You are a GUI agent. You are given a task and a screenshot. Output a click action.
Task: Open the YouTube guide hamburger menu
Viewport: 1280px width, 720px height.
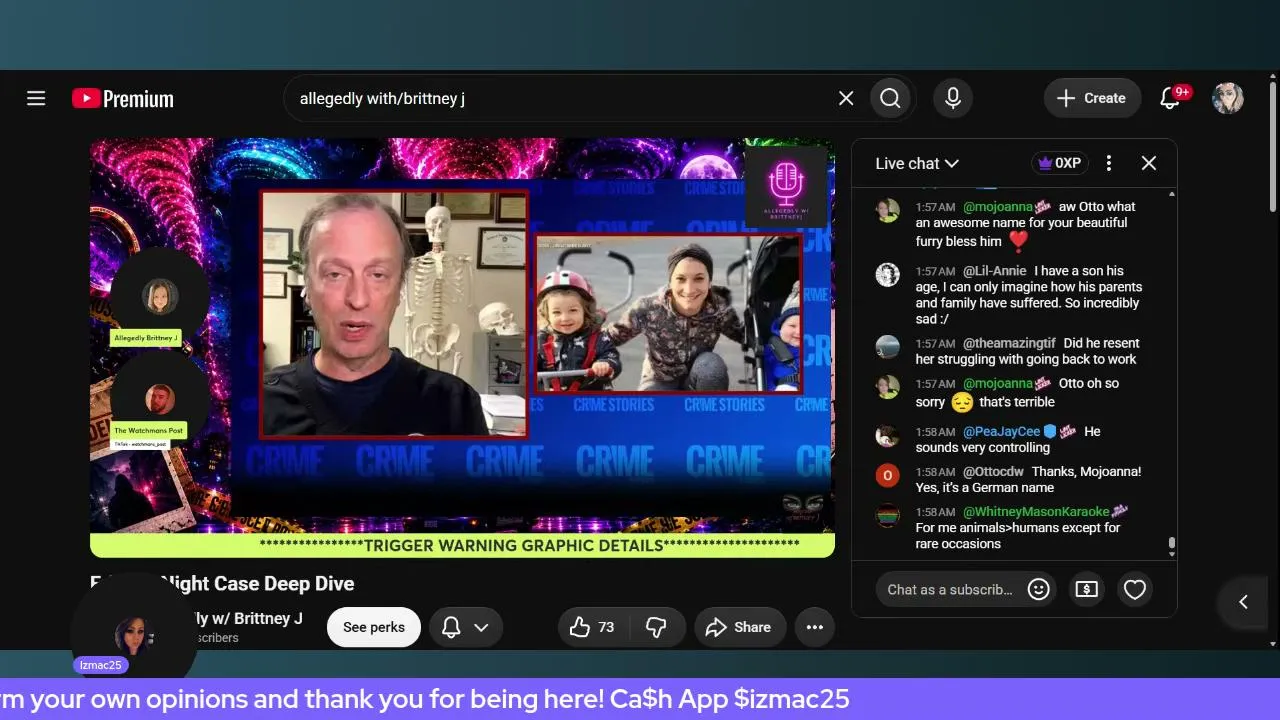[x=36, y=98]
